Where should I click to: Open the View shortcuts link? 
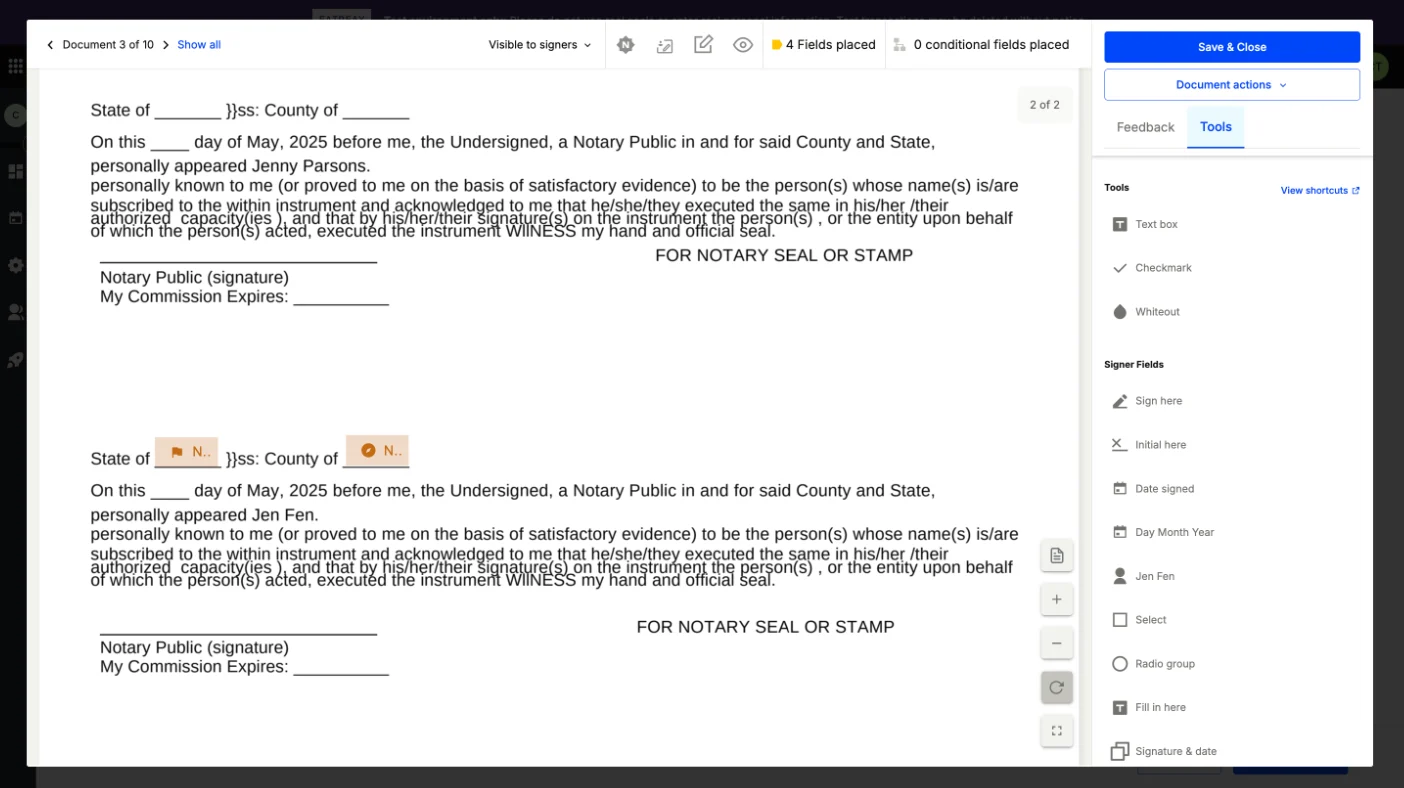point(1320,190)
